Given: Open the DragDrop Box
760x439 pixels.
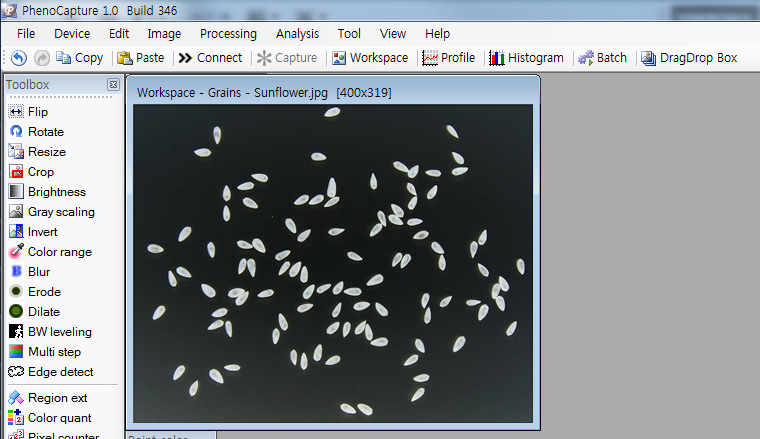Looking at the screenshot, I should (689, 58).
